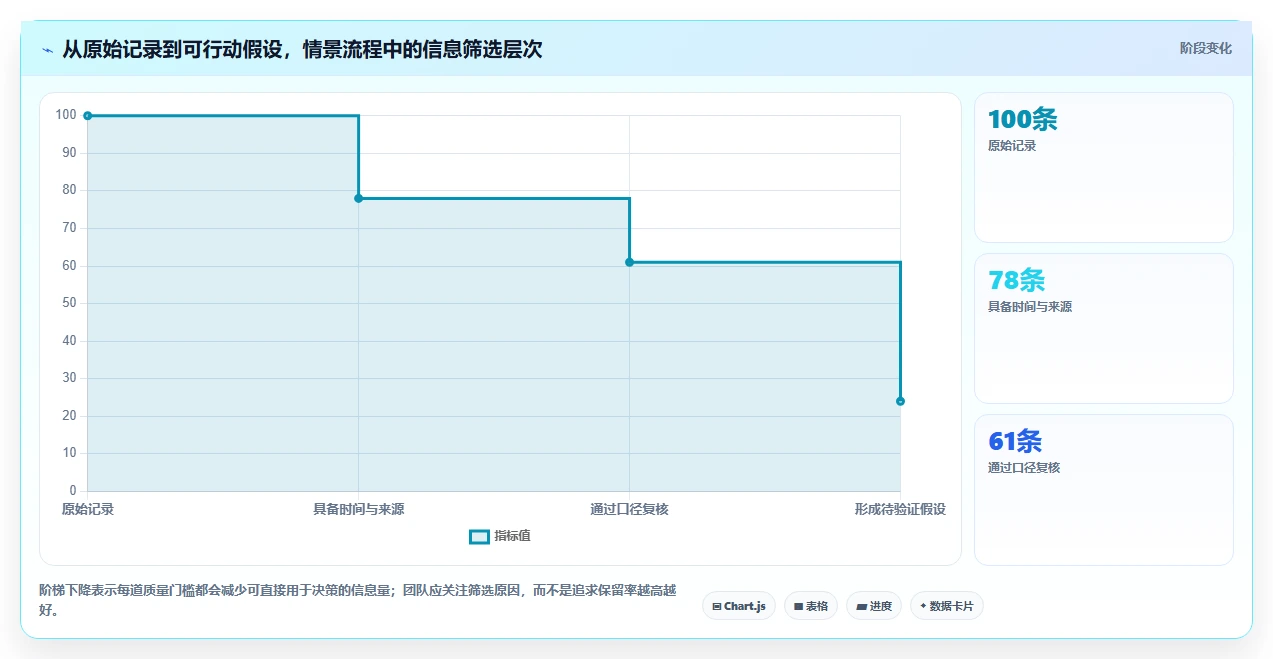Click the y-axis value 50
The height and width of the screenshot is (659, 1273).
(69, 303)
